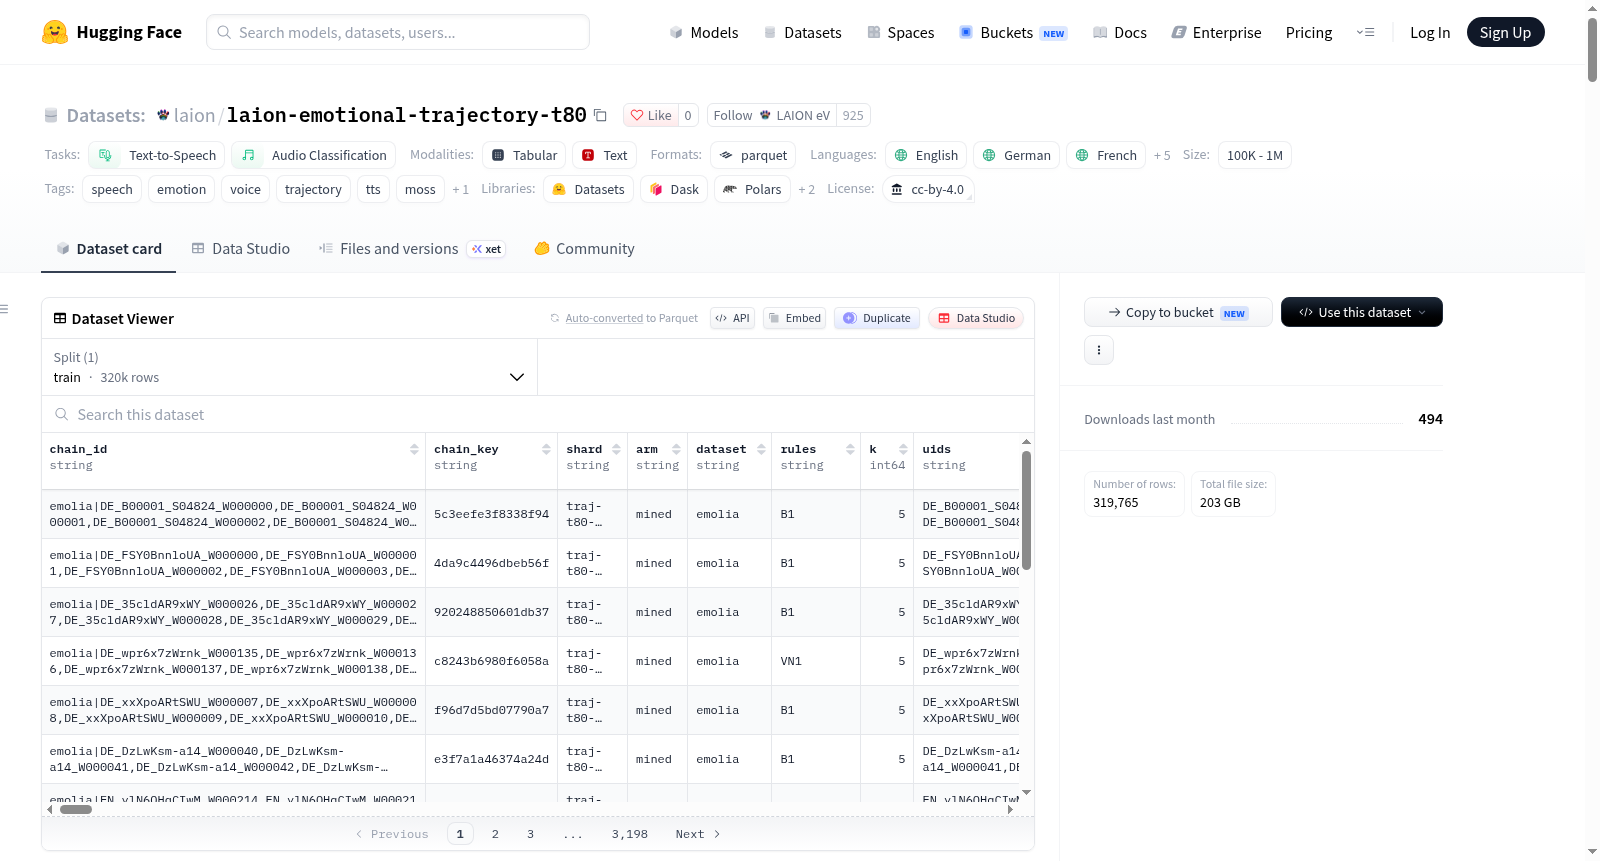Sort the k column
This screenshot has width=1600, height=861.
903,450
